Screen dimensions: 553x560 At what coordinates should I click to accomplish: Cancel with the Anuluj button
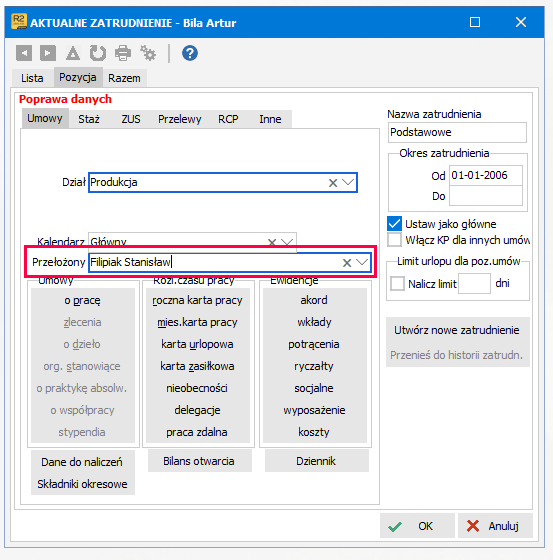(x=495, y=526)
